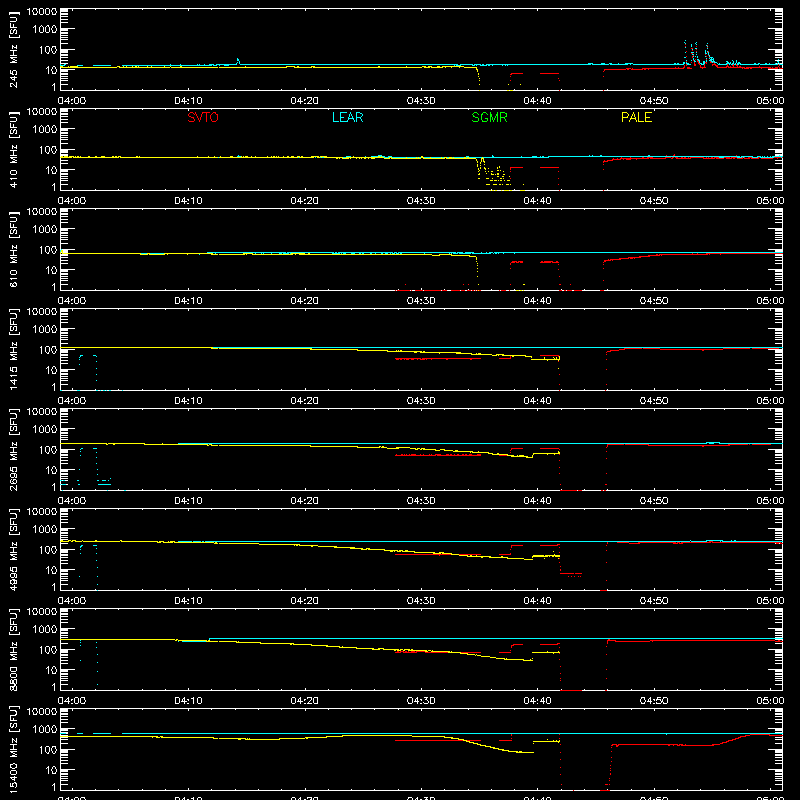The height and width of the screenshot is (800, 800).
Task: Click the yellow dotted dropout near 04:36 at 410 MHz
Action: 493,173
